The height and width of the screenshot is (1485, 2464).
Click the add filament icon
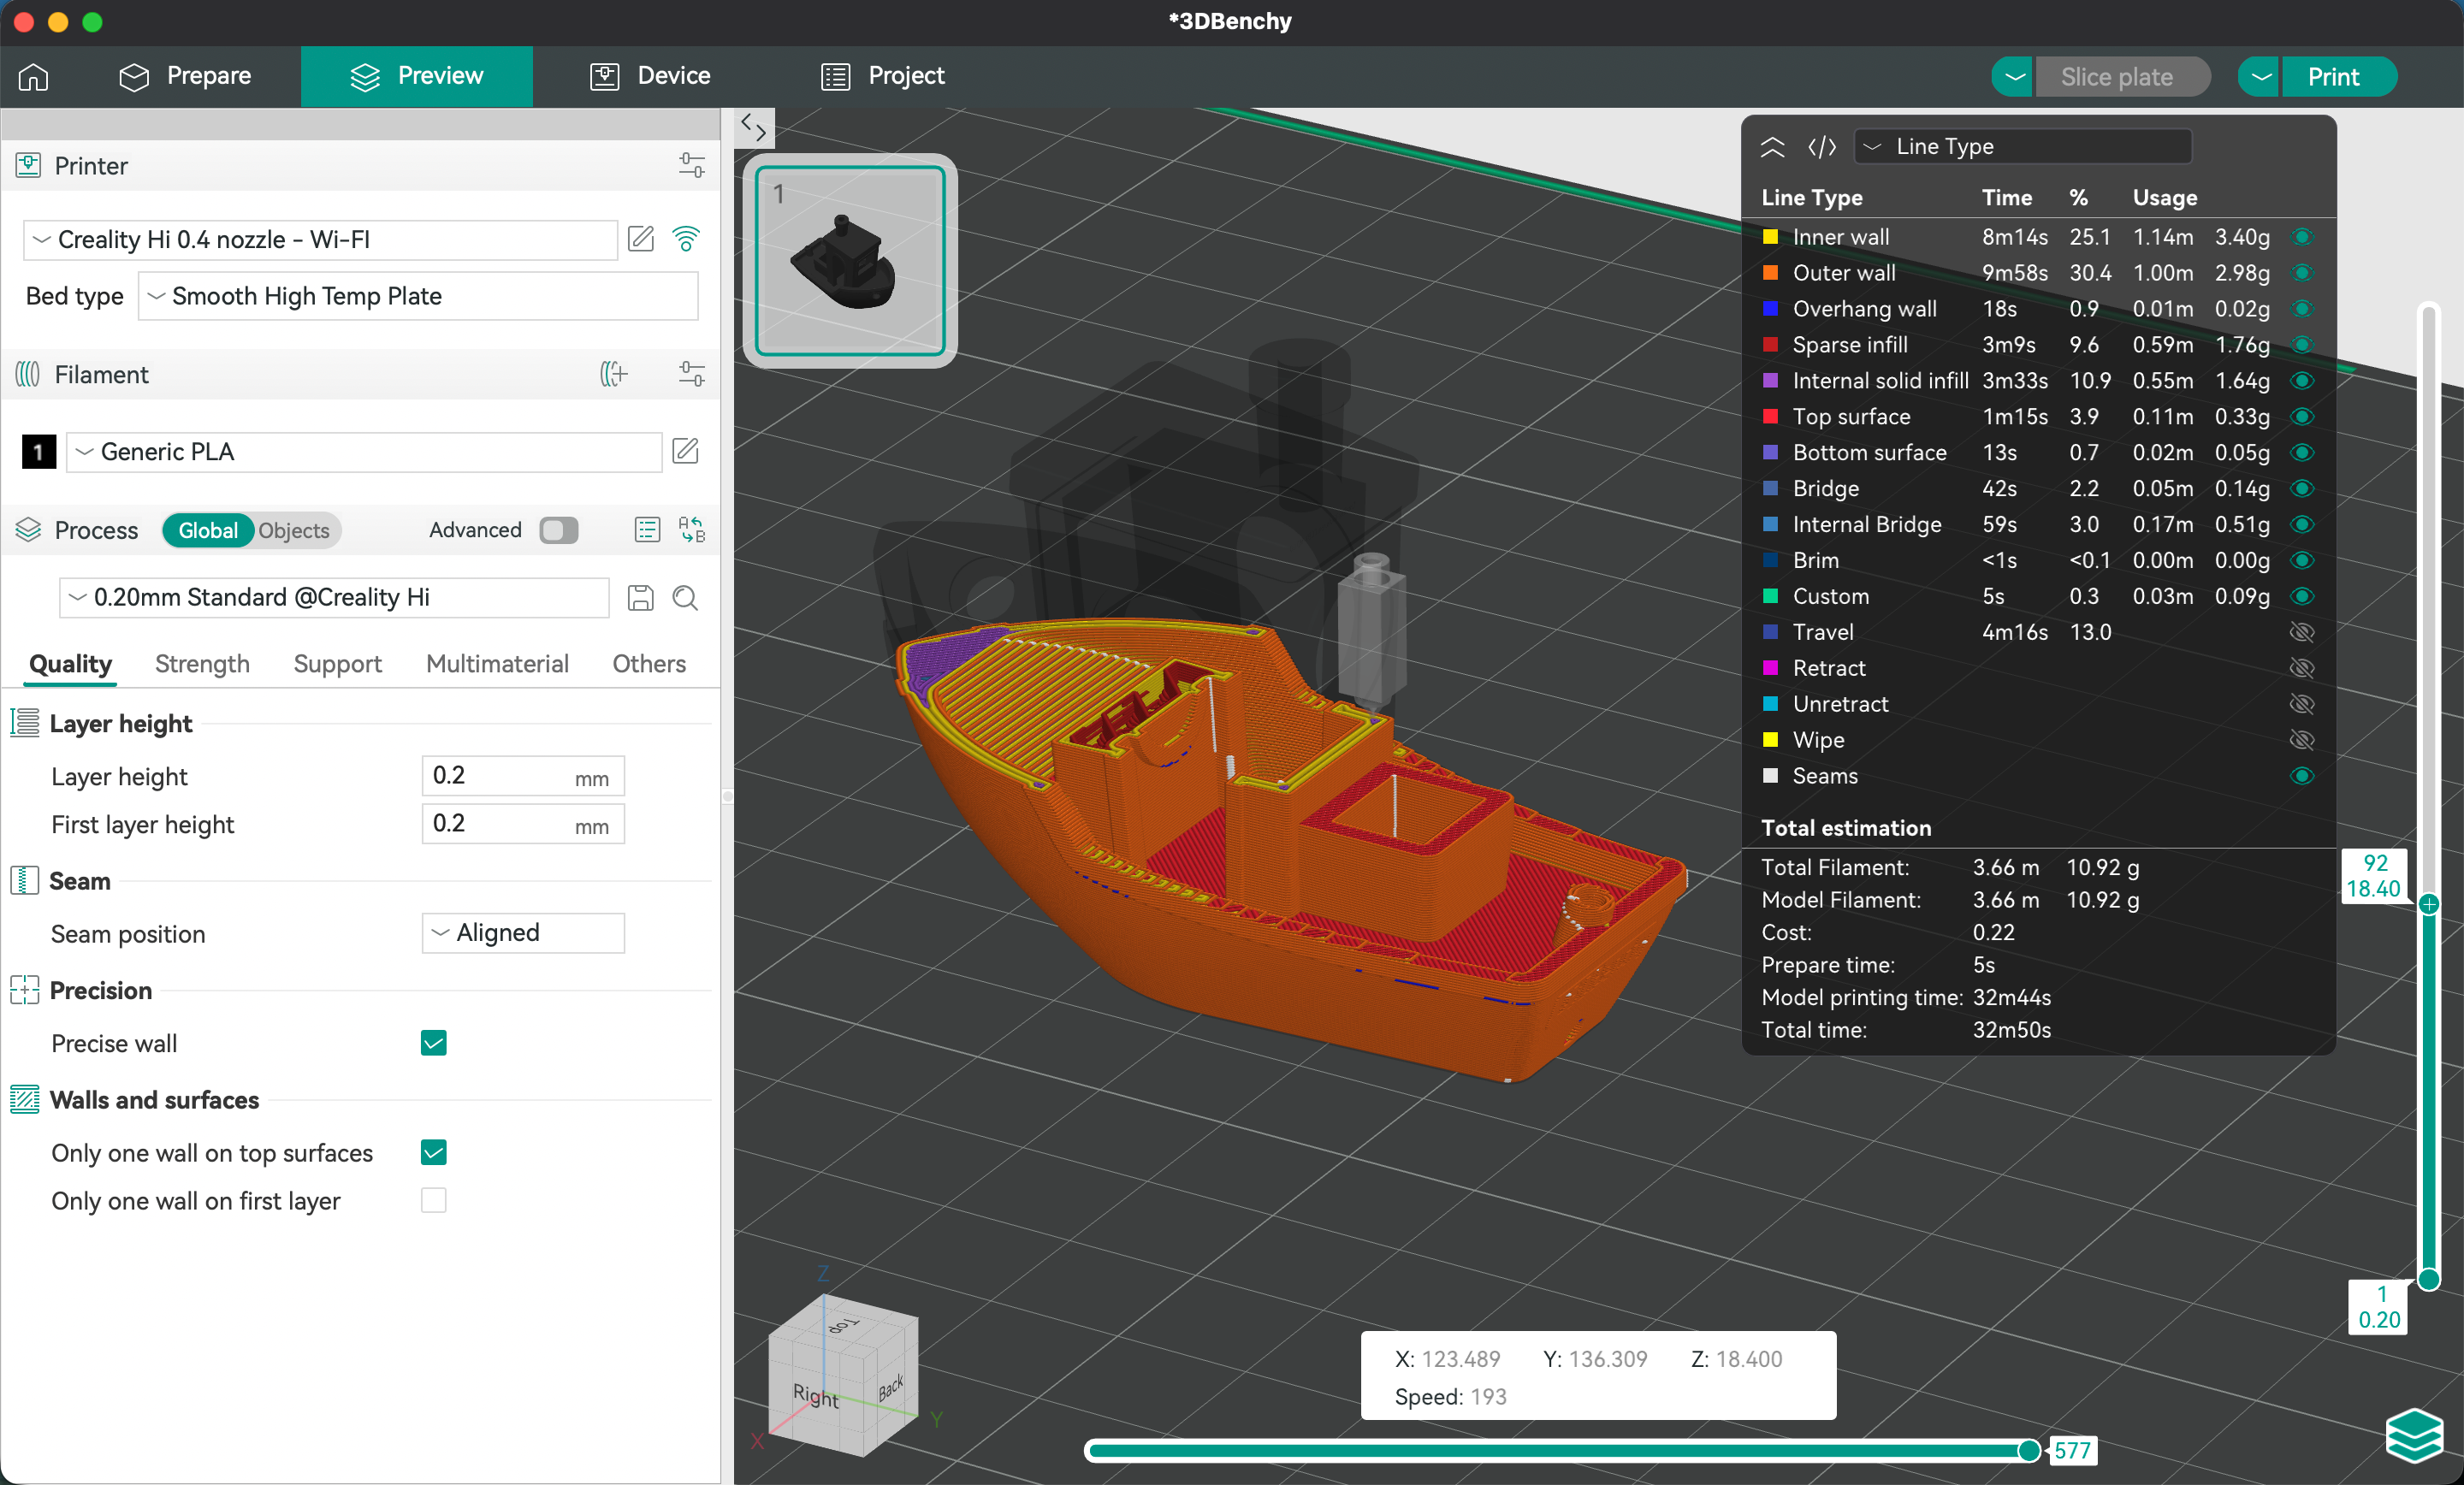pyautogui.click(x=613, y=374)
